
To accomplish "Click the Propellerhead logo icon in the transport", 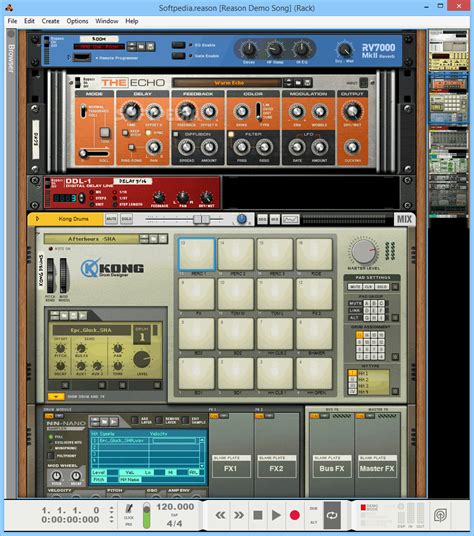I will coord(441,515).
